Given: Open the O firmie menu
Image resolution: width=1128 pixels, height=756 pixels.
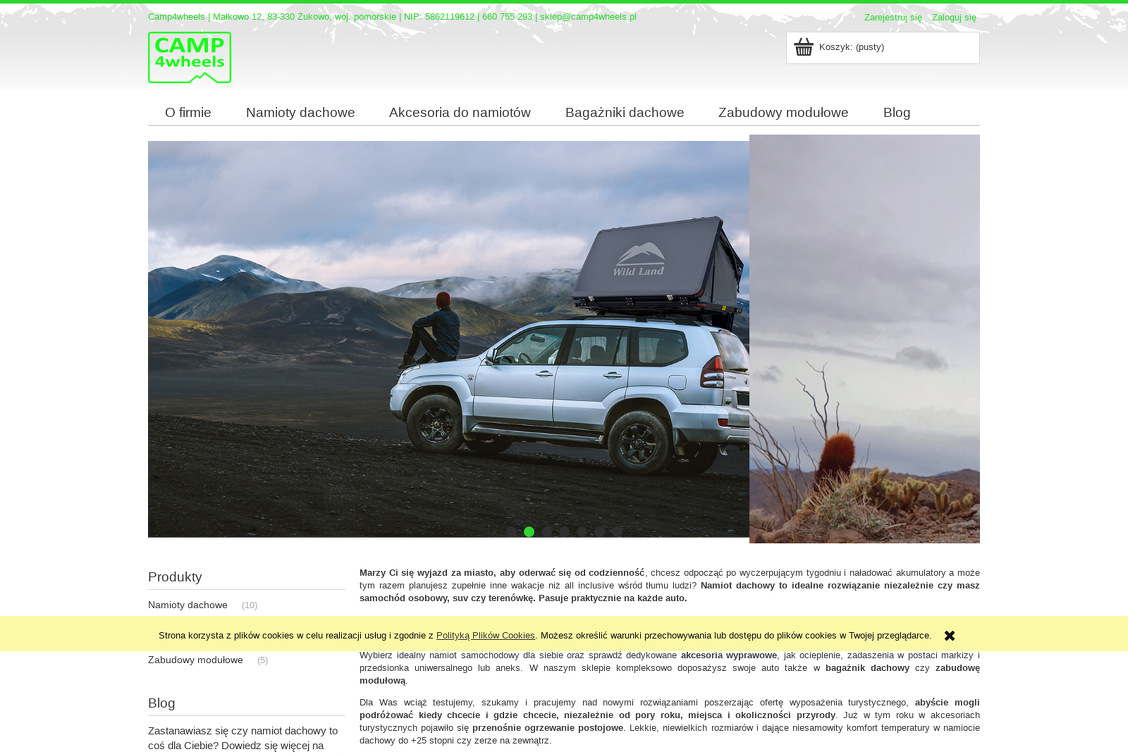Looking at the screenshot, I should pos(188,112).
